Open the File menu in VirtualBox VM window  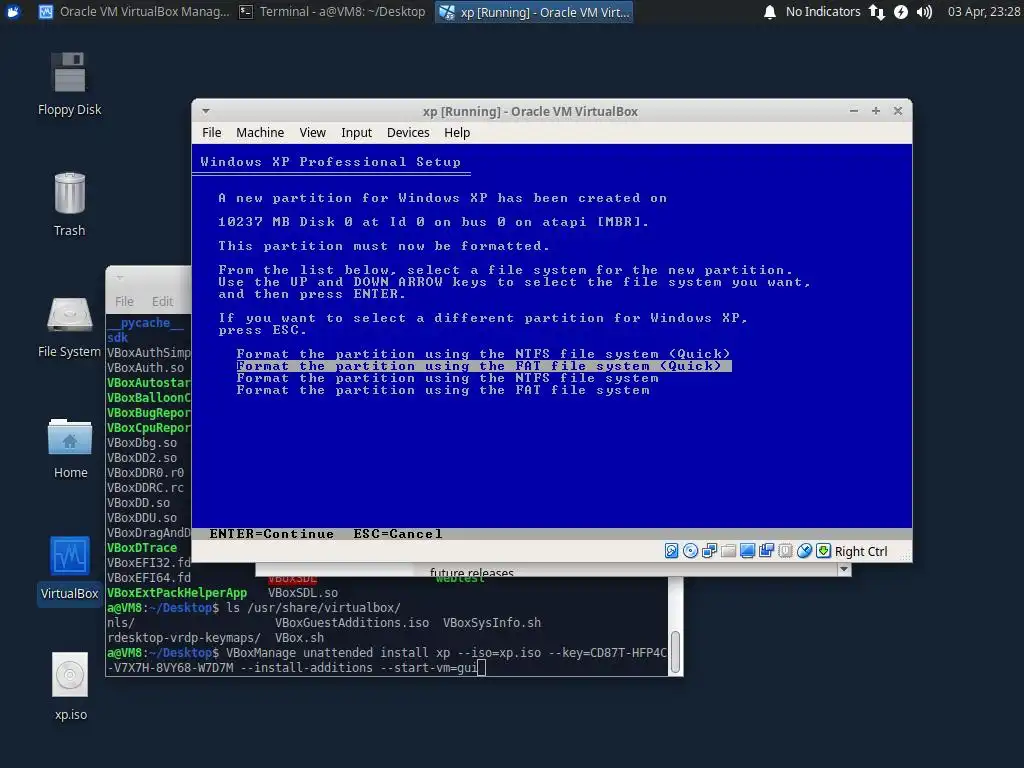pyautogui.click(x=212, y=133)
